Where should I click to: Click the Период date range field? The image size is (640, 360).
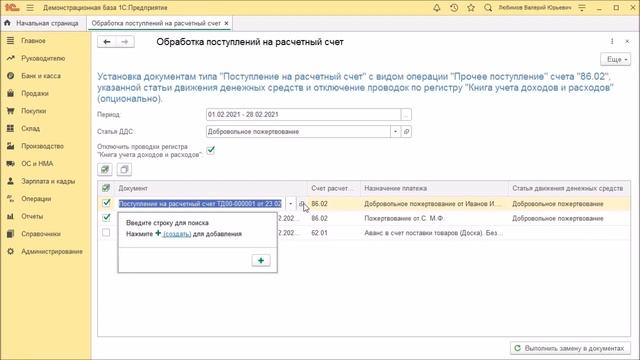coord(303,115)
